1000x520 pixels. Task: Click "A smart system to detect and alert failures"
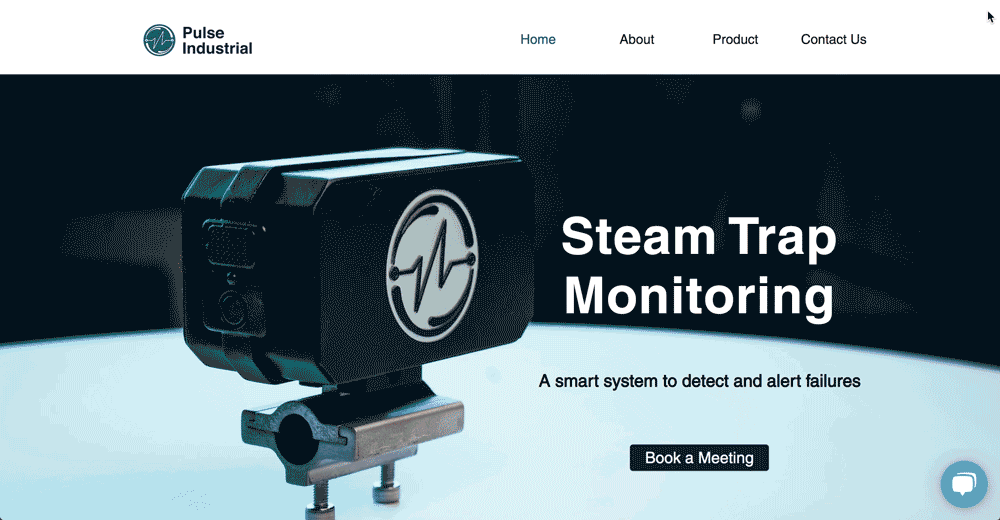(700, 381)
